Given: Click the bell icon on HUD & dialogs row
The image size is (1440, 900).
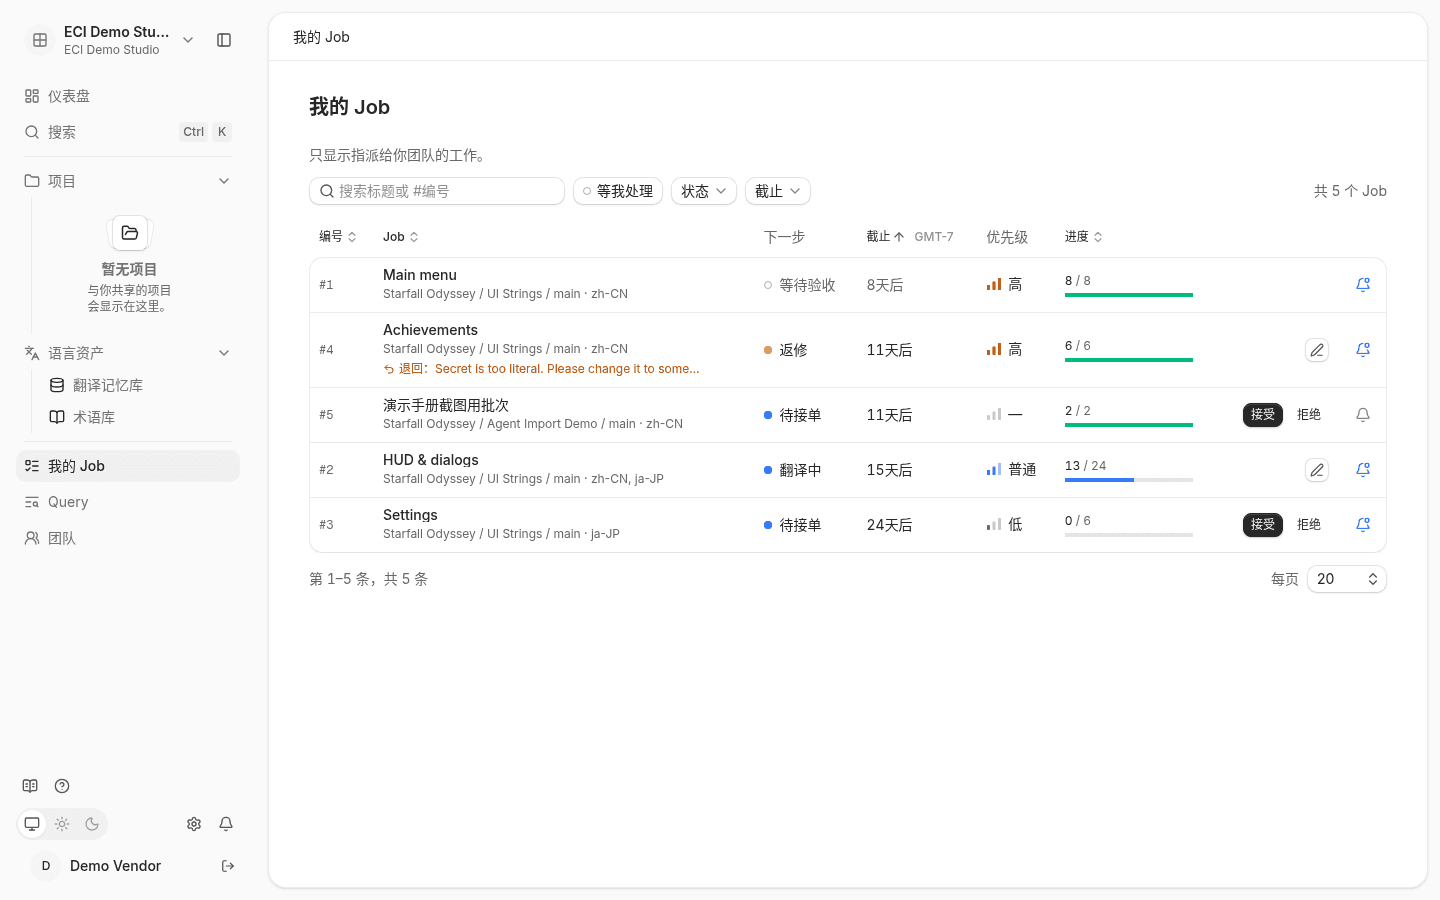Looking at the screenshot, I should click(x=1363, y=470).
